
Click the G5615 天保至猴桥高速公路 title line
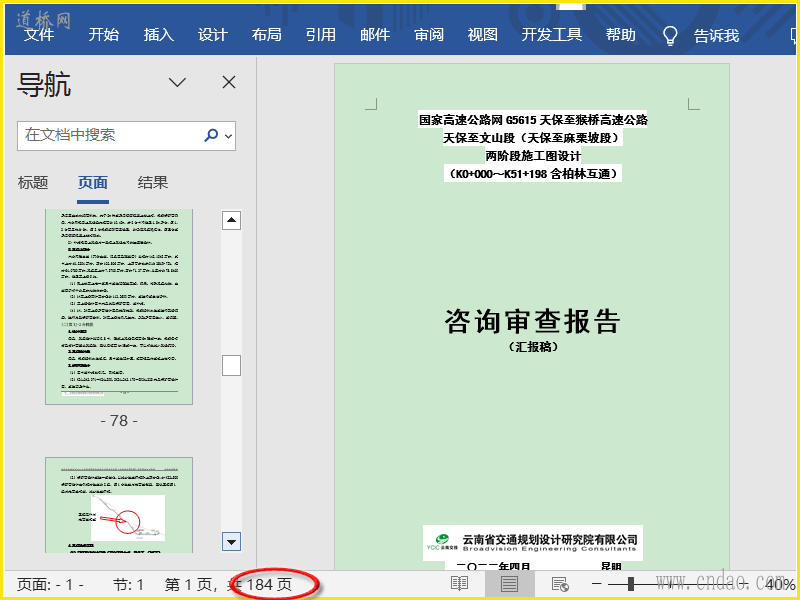(x=533, y=120)
